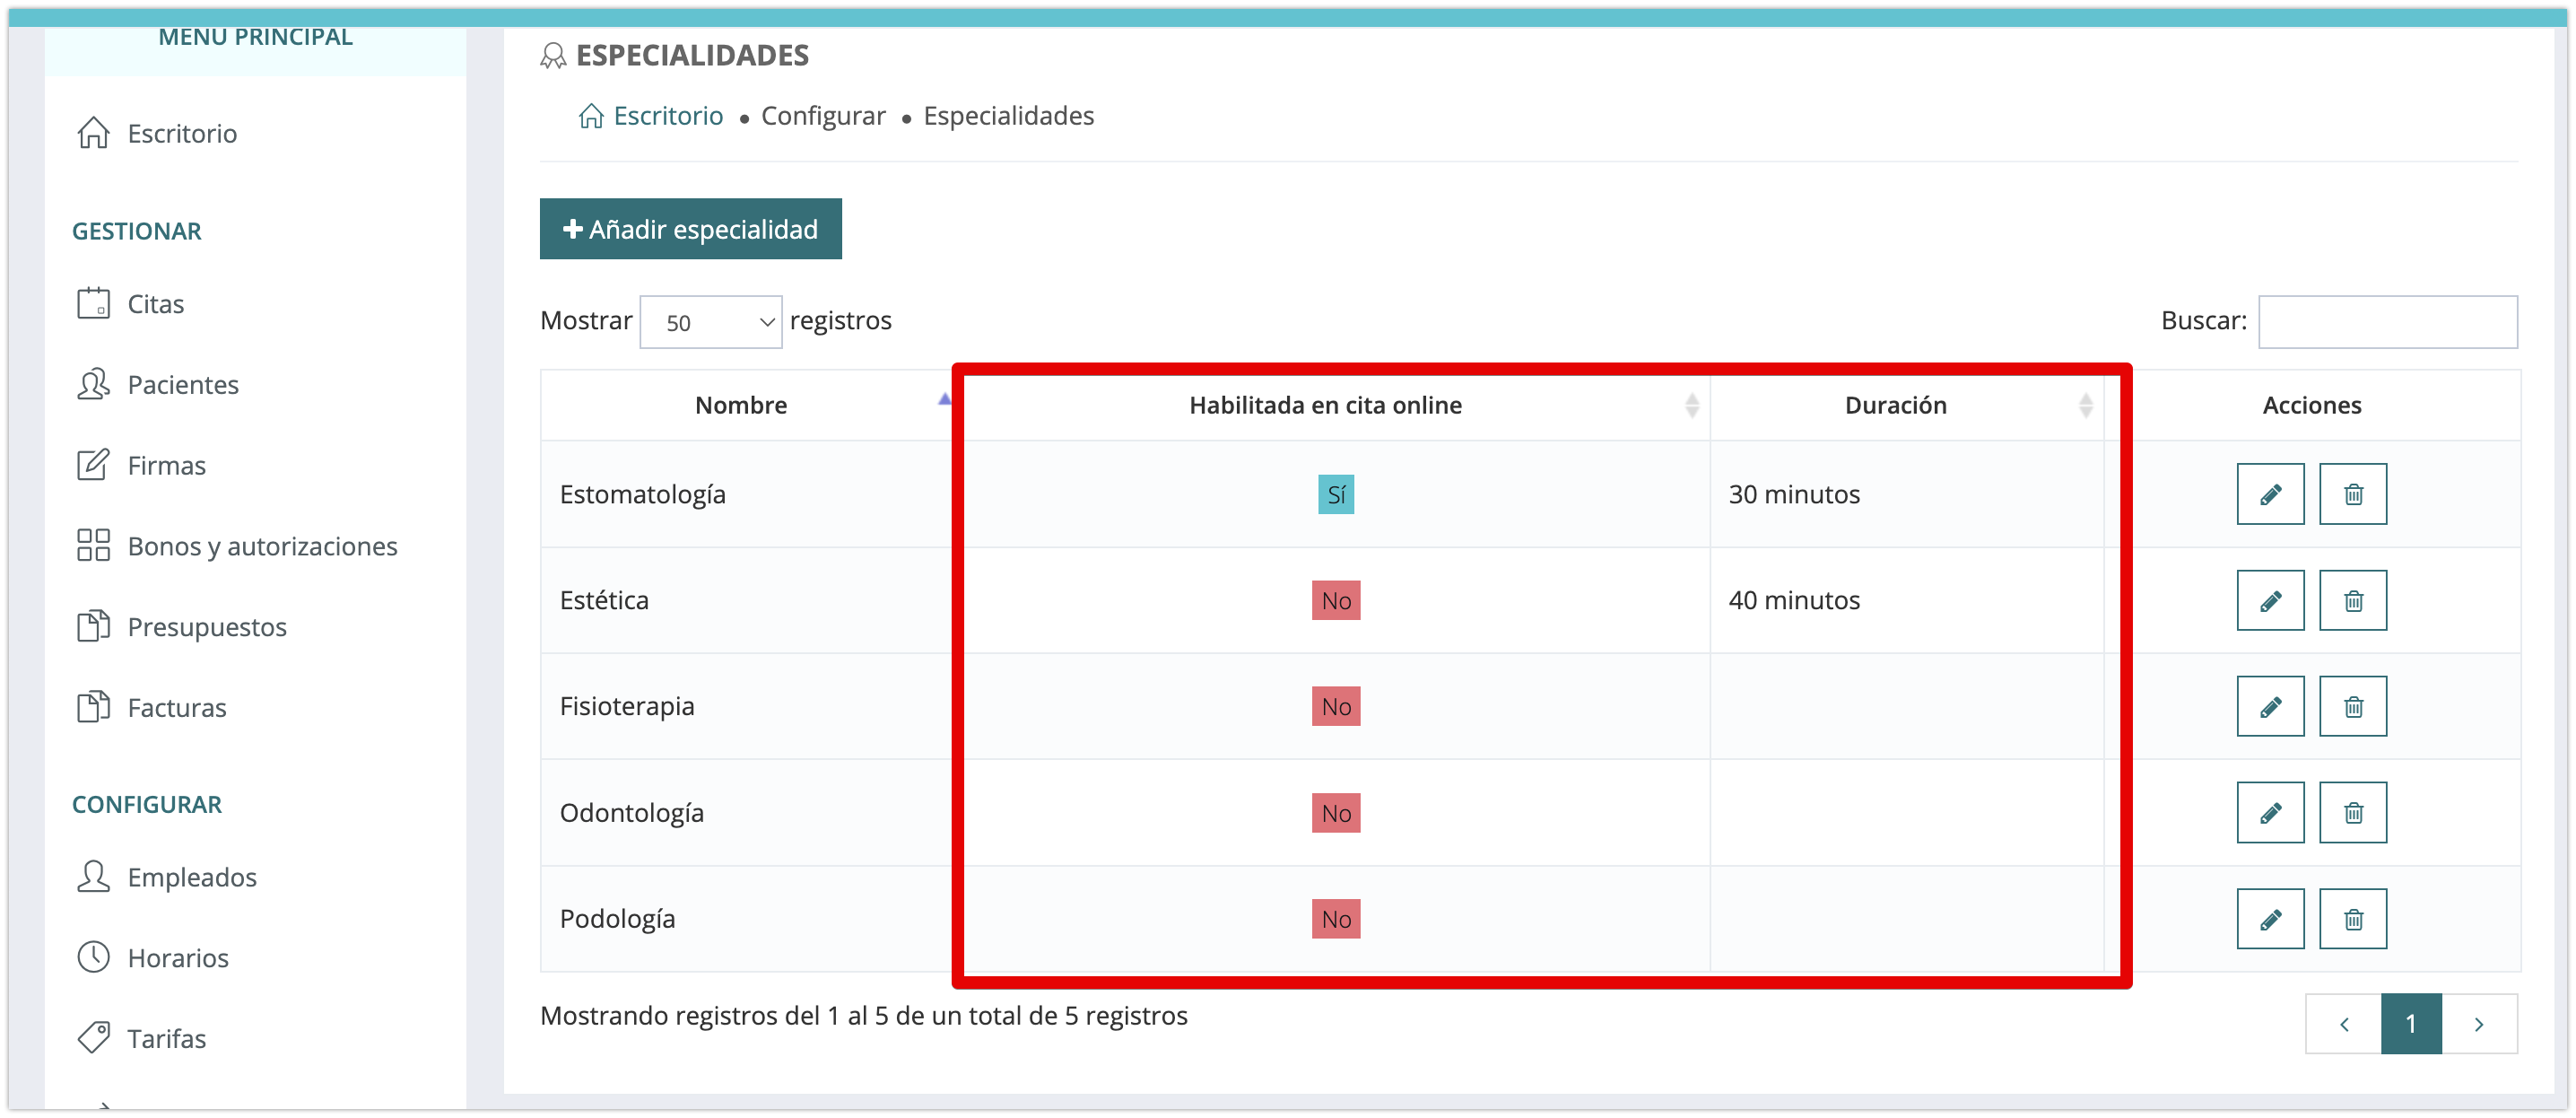
Task: Delete the Estética specialty with the trash icon
Action: (x=2352, y=600)
